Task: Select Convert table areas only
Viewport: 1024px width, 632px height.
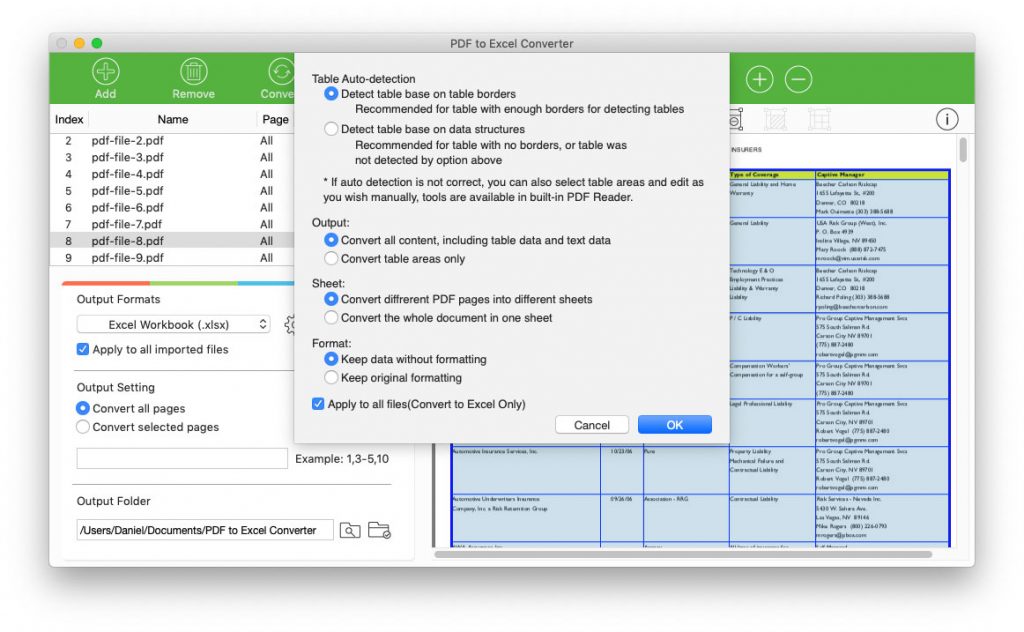Action: coord(331,259)
